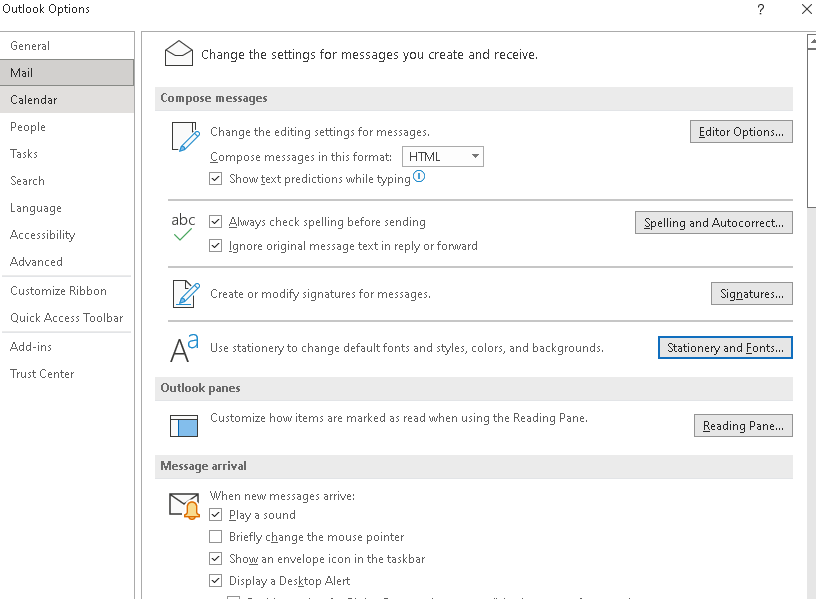The width and height of the screenshot is (816, 599).
Task: Open the Add-ins options page
Action: click(29, 346)
